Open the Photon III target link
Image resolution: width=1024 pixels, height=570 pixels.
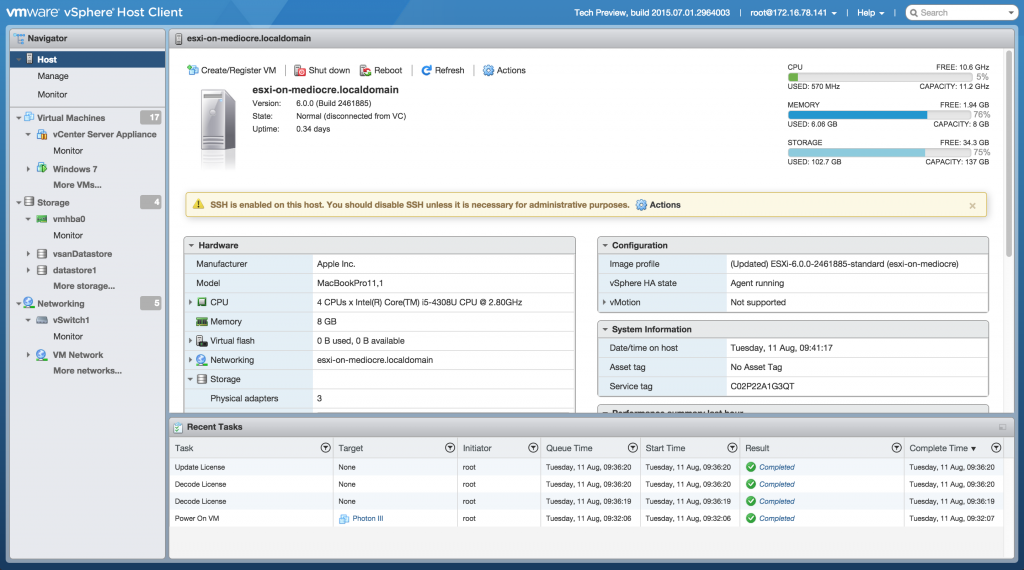point(368,518)
